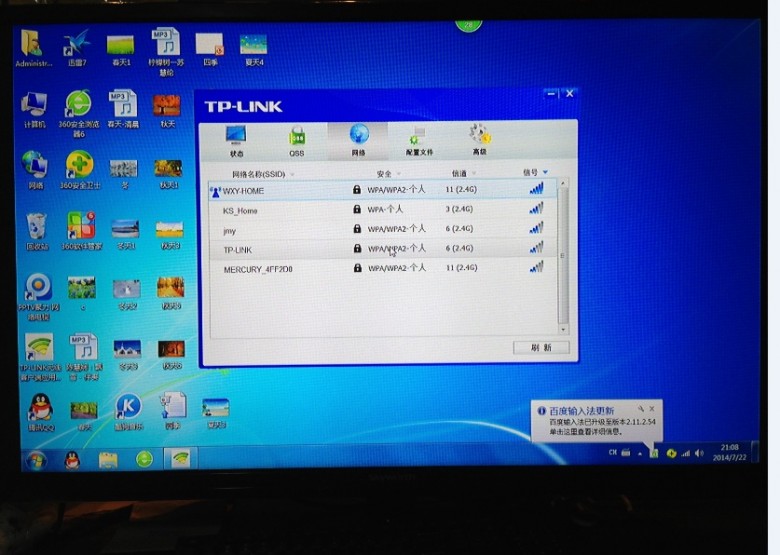Select 酷狗音乐 KuGou desktop icon
Image resolution: width=780 pixels, height=555 pixels.
128,412
